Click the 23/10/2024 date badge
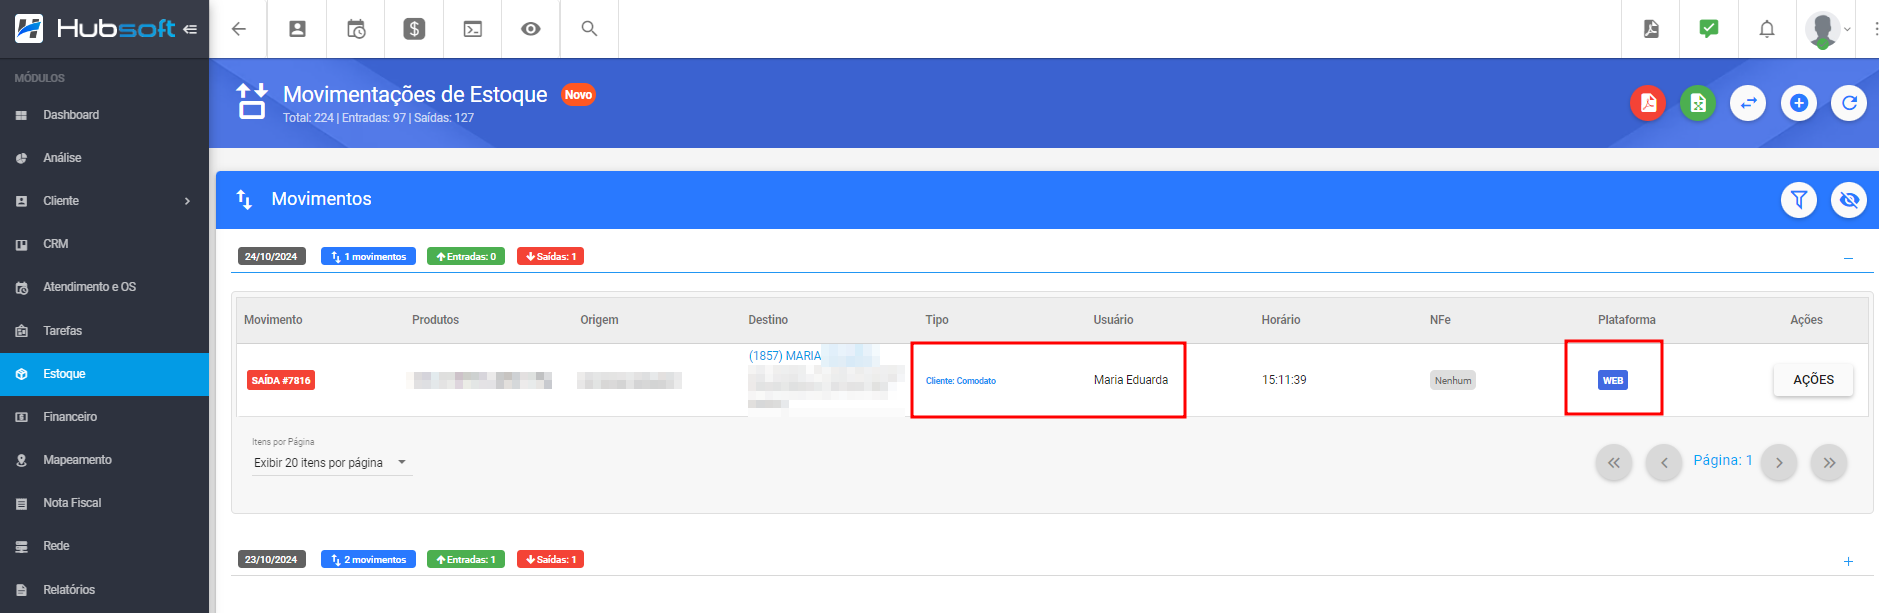The height and width of the screenshot is (613, 1879). [271, 560]
